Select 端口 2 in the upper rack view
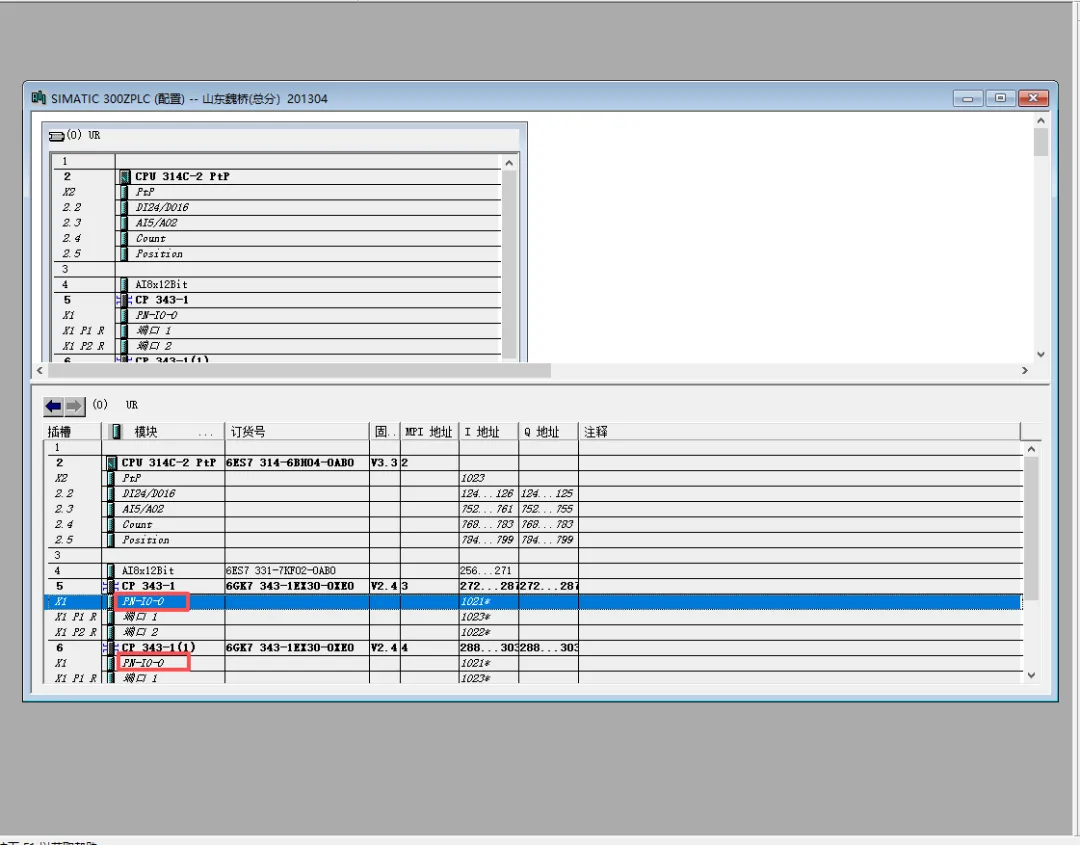The image size is (1080, 845). [154, 346]
